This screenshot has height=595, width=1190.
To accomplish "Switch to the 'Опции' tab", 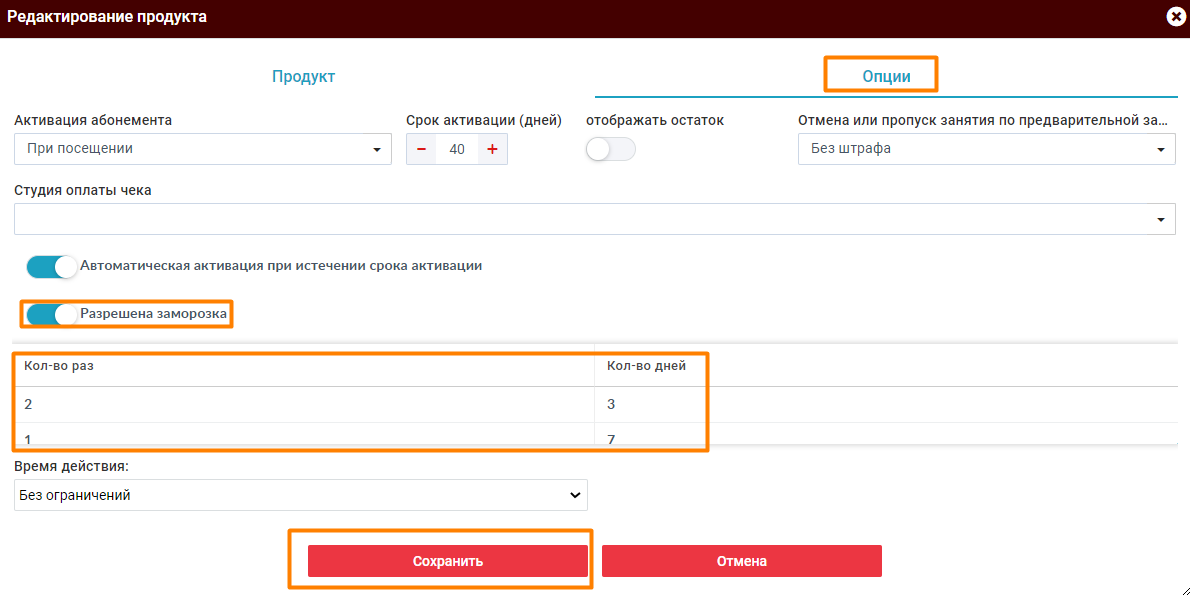I will tap(886, 76).
